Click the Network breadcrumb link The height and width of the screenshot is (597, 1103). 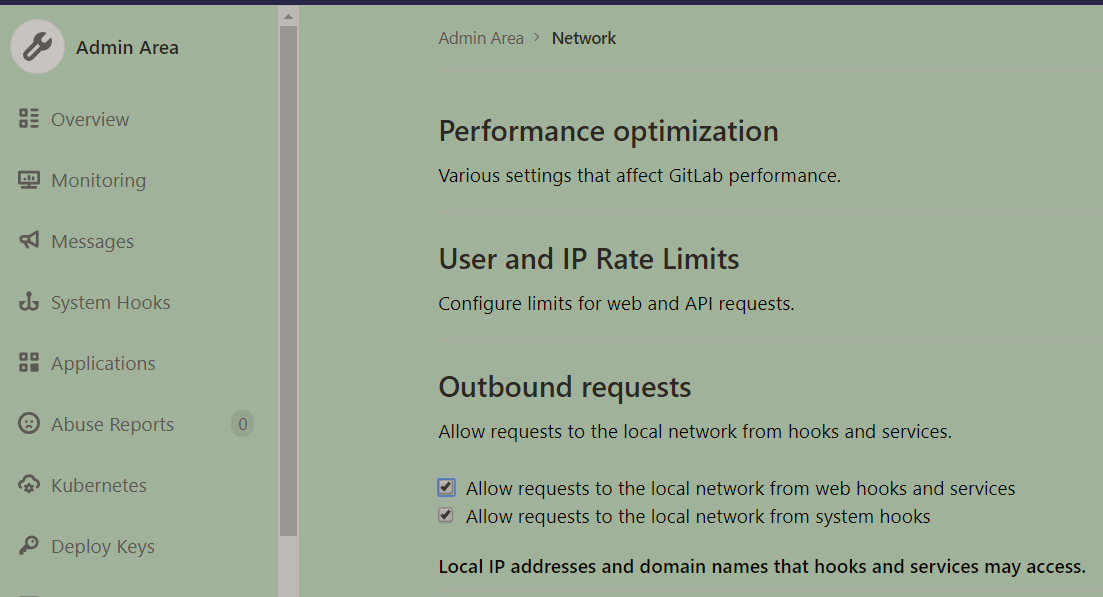click(584, 38)
